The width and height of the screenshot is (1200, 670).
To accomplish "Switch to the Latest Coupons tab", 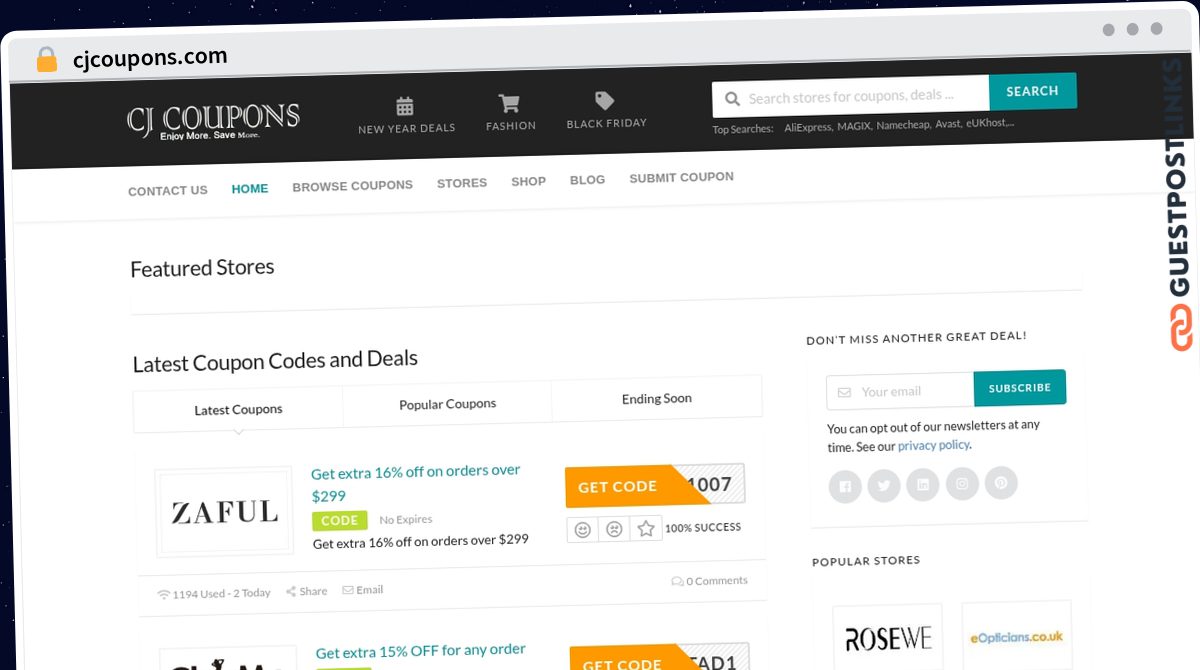I will [x=238, y=410].
